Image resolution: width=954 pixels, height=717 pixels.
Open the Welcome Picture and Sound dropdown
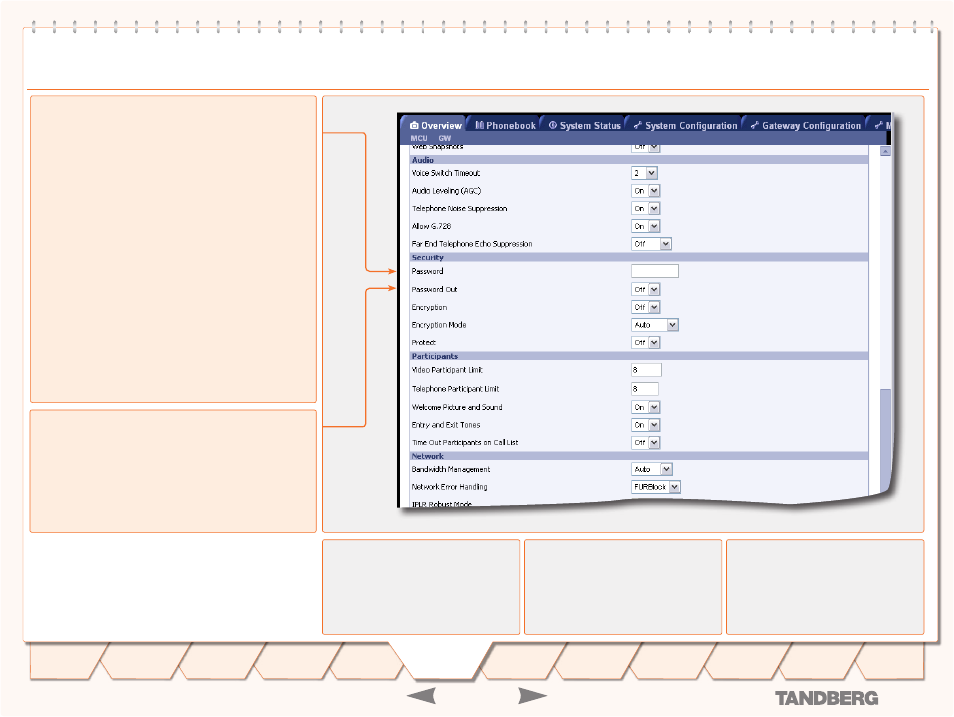click(x=646, y=407)
